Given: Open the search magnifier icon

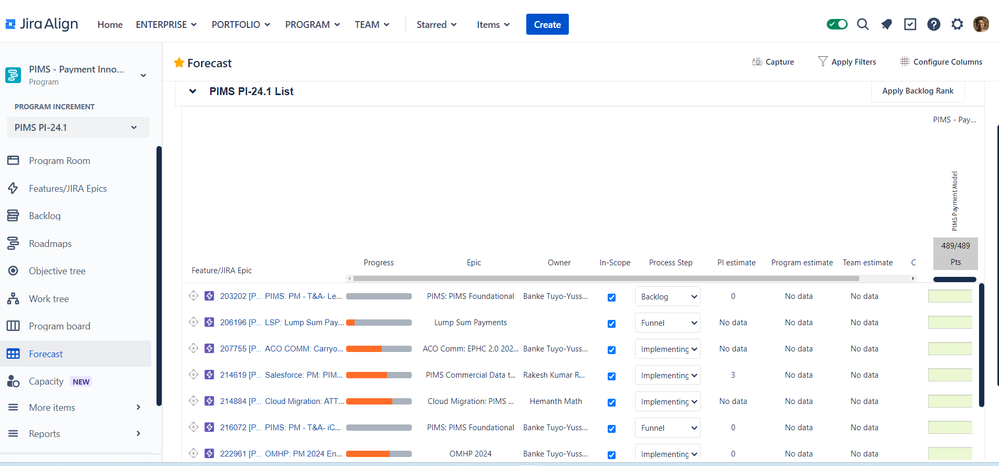Looking at the screenshot, I should tap(862, 24).
